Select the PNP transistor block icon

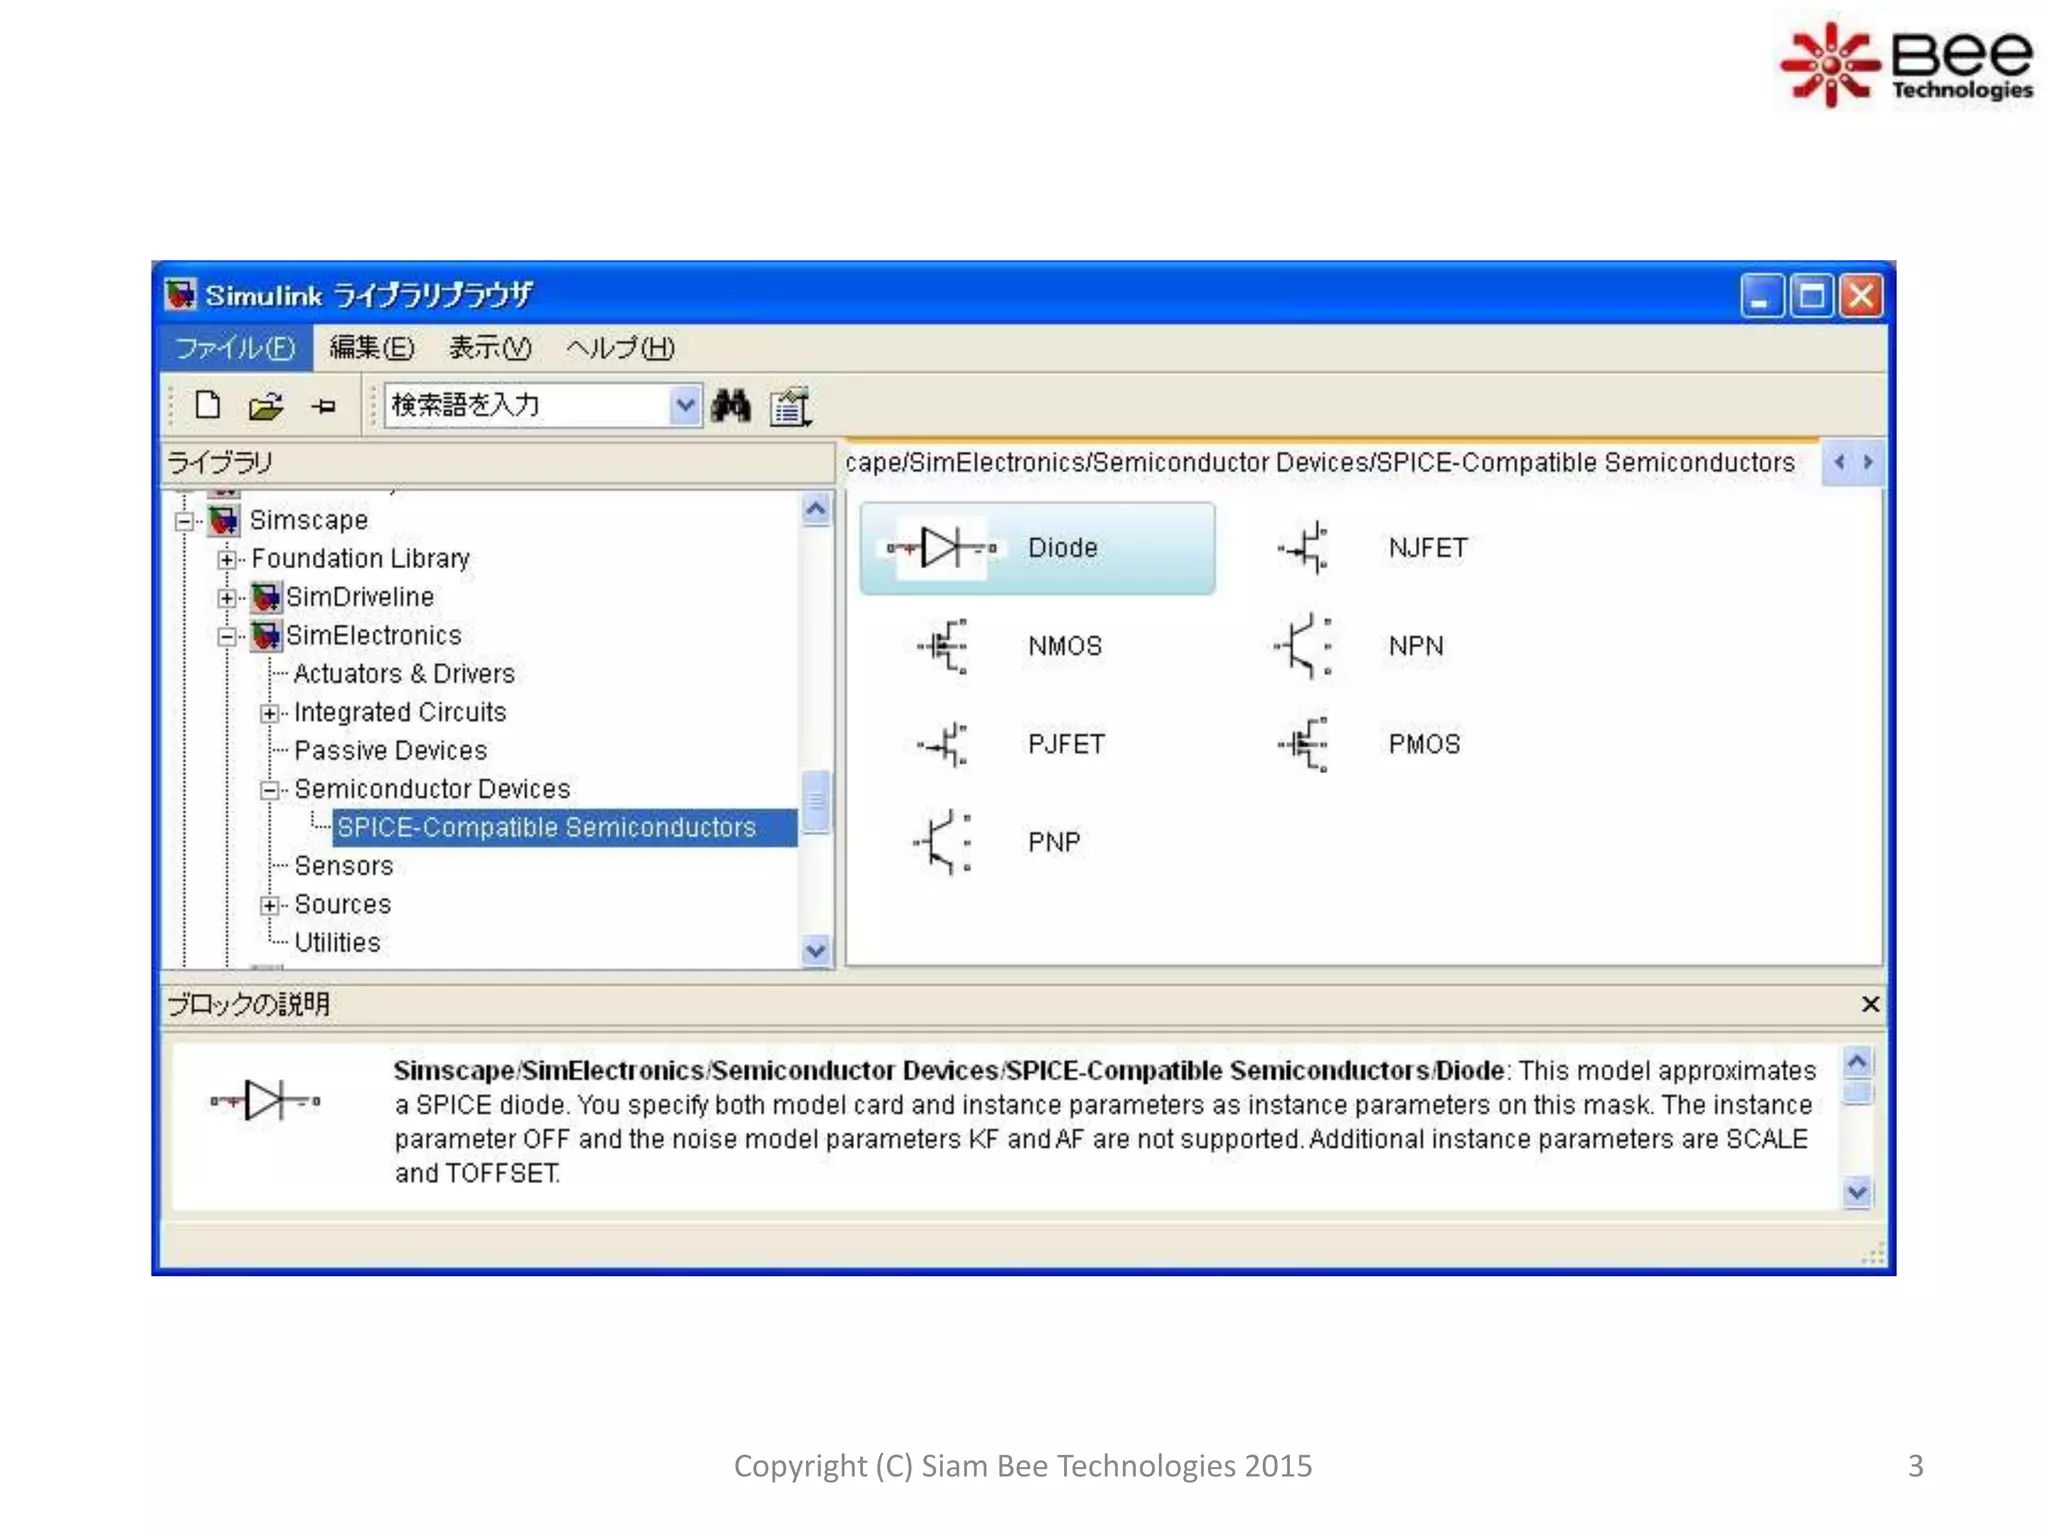tap(942, 842)
